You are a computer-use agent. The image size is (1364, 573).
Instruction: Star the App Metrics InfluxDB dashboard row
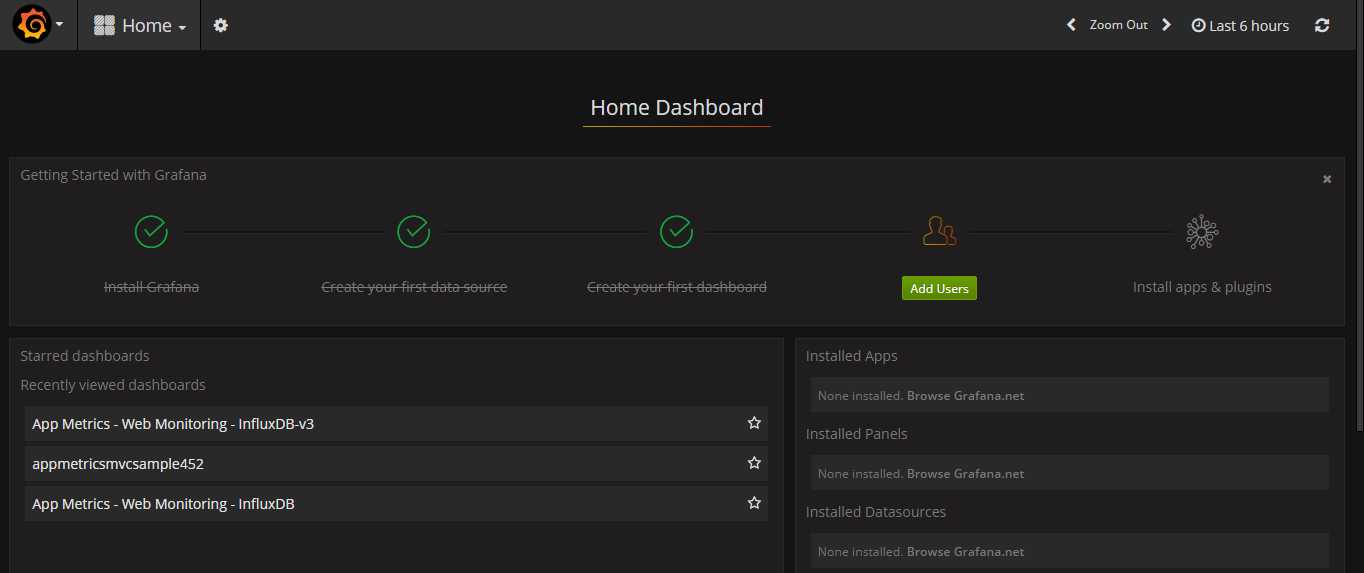tap(754, 503)
